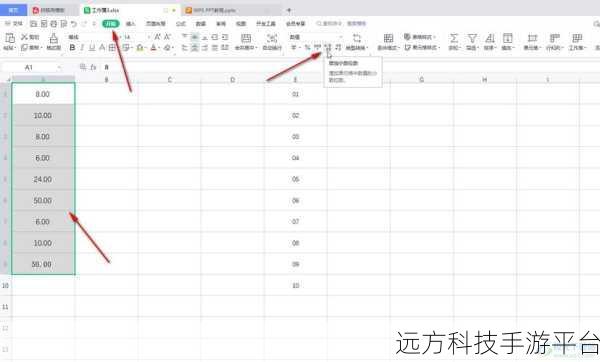Expand the fill color dropdown arrow
Viewport: 600px width, 362px height.
pyautogui.click(x=146, y=48)
